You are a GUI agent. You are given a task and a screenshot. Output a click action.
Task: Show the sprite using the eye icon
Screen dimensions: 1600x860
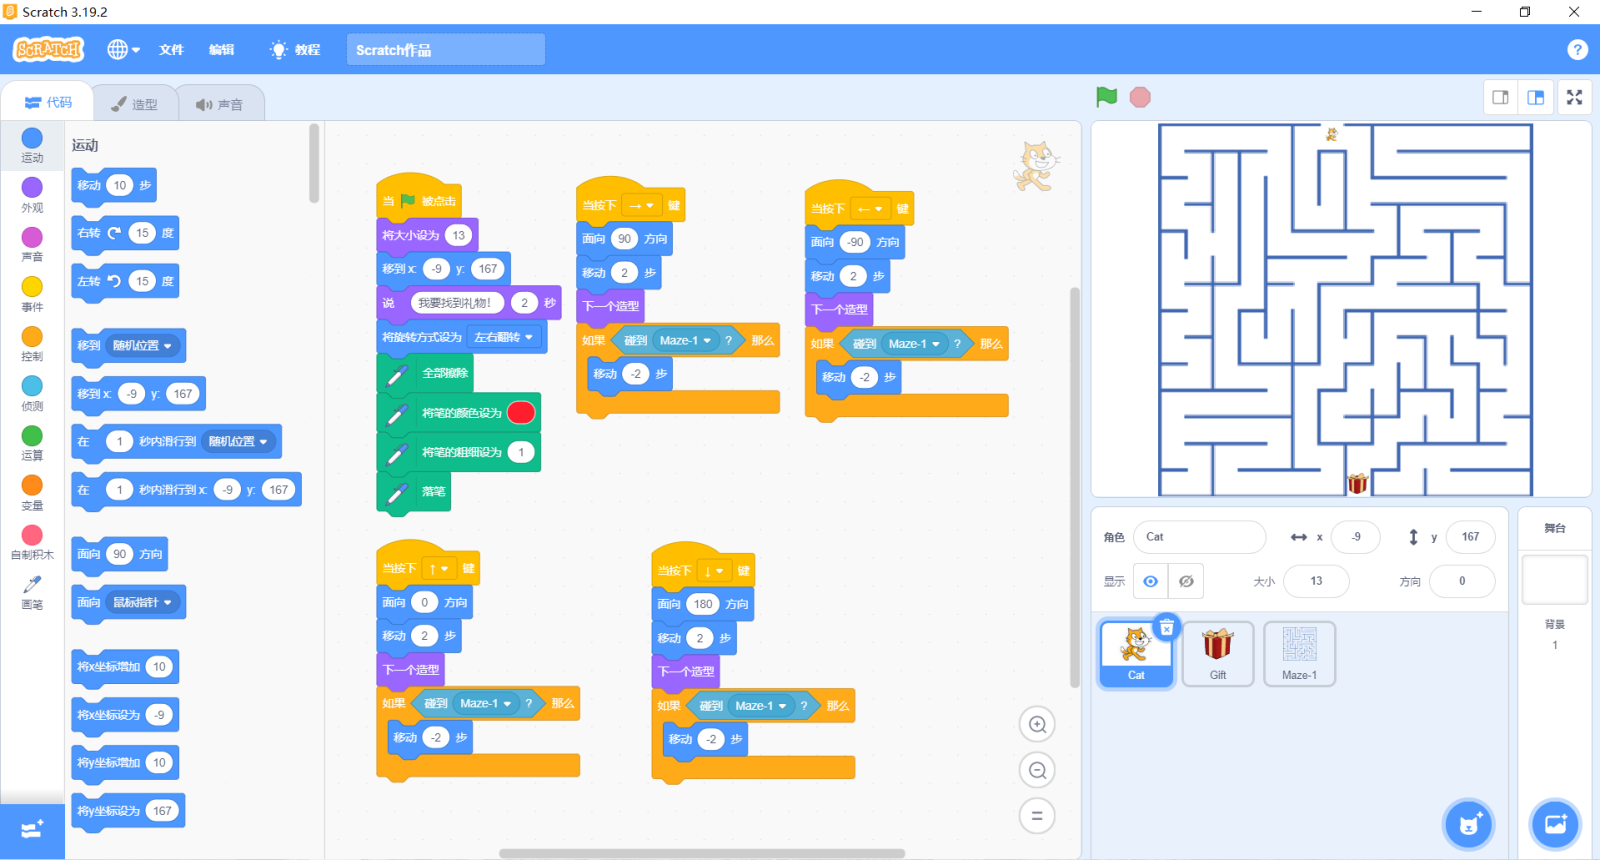tap(1151, 581)
